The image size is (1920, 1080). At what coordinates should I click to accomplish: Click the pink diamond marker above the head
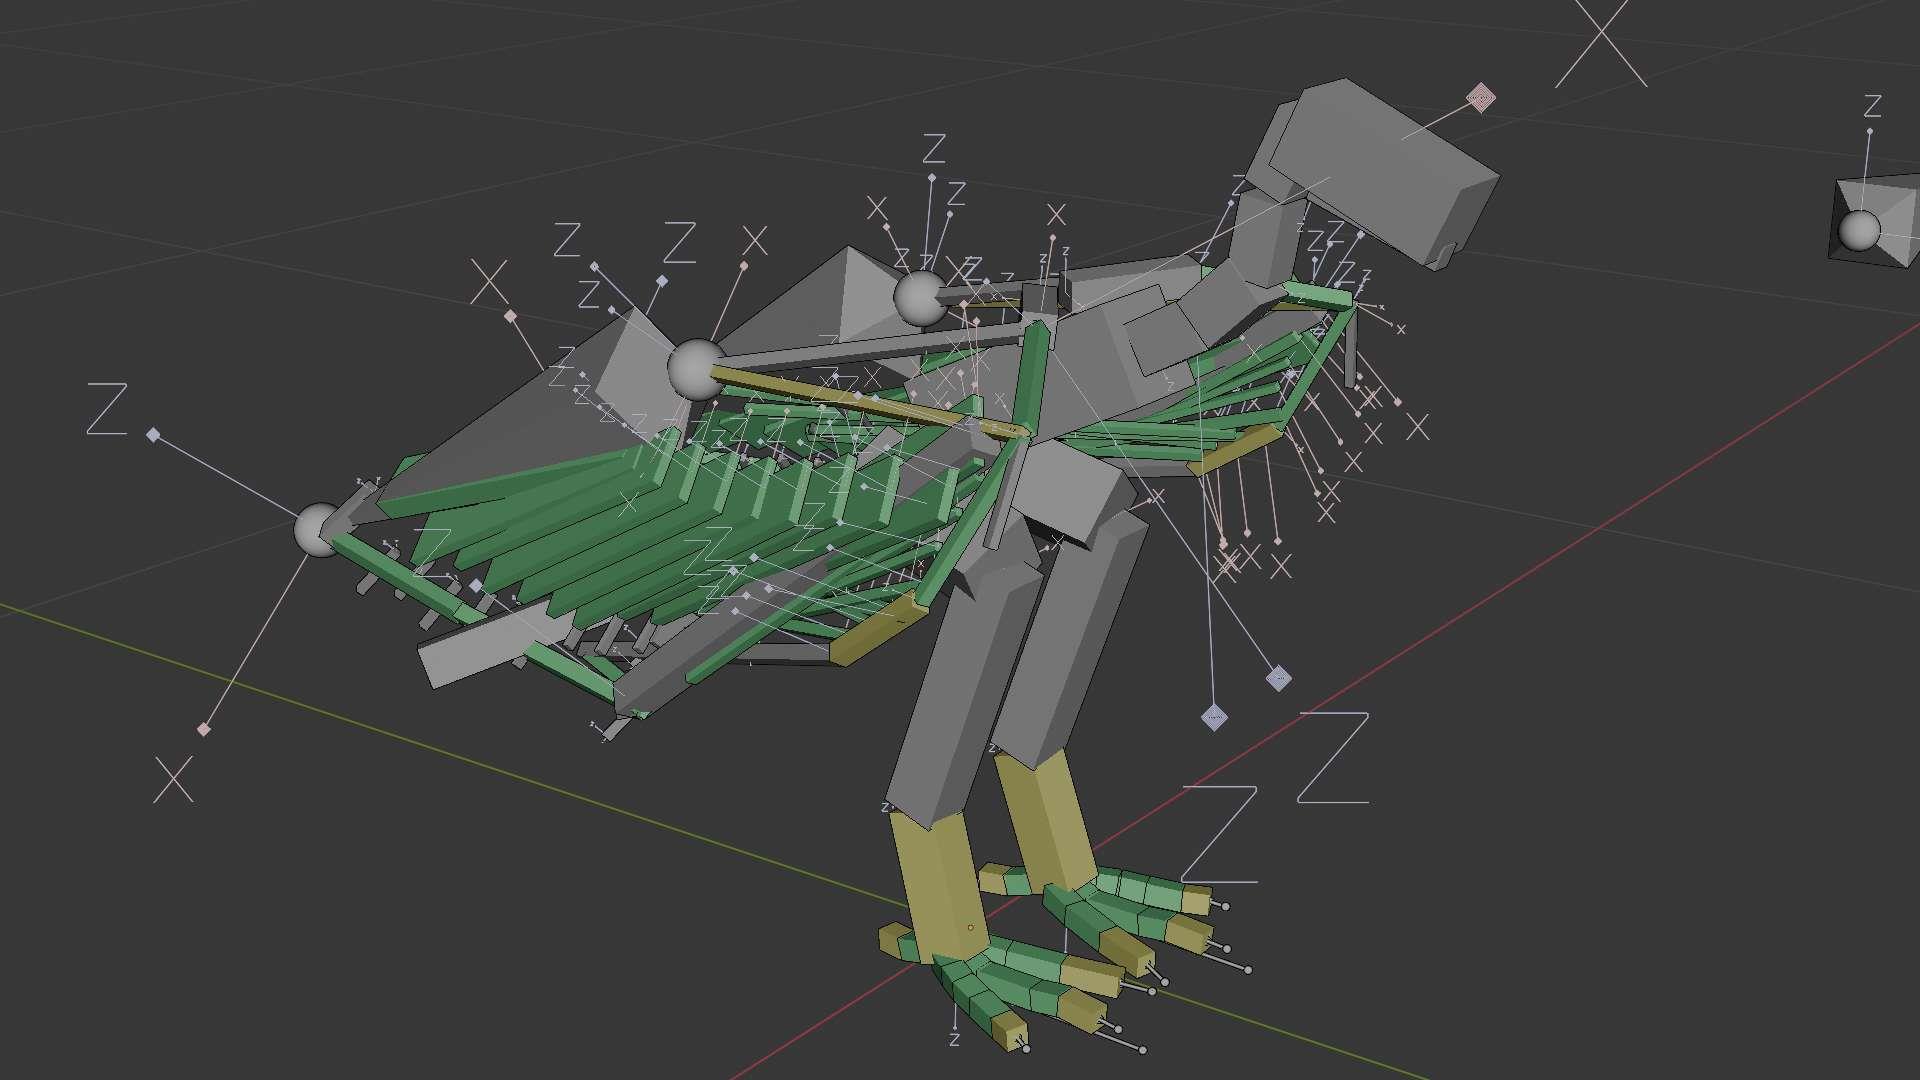tap(1480, 98)
